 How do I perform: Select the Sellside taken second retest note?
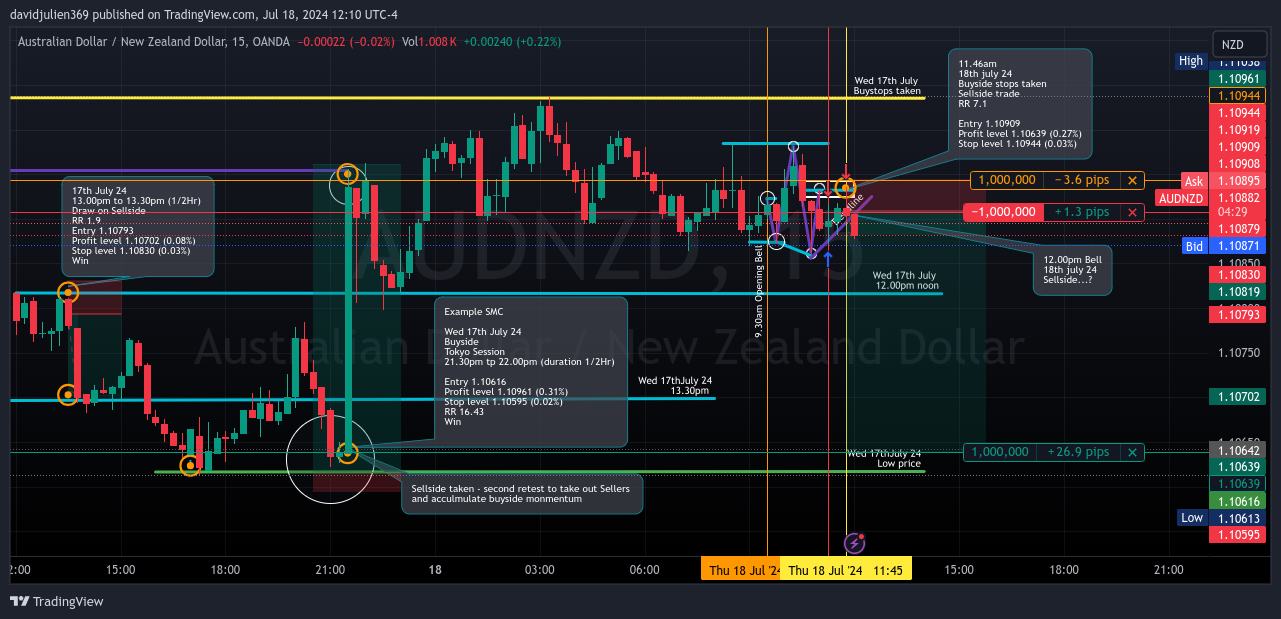click(x=522, y=494)
